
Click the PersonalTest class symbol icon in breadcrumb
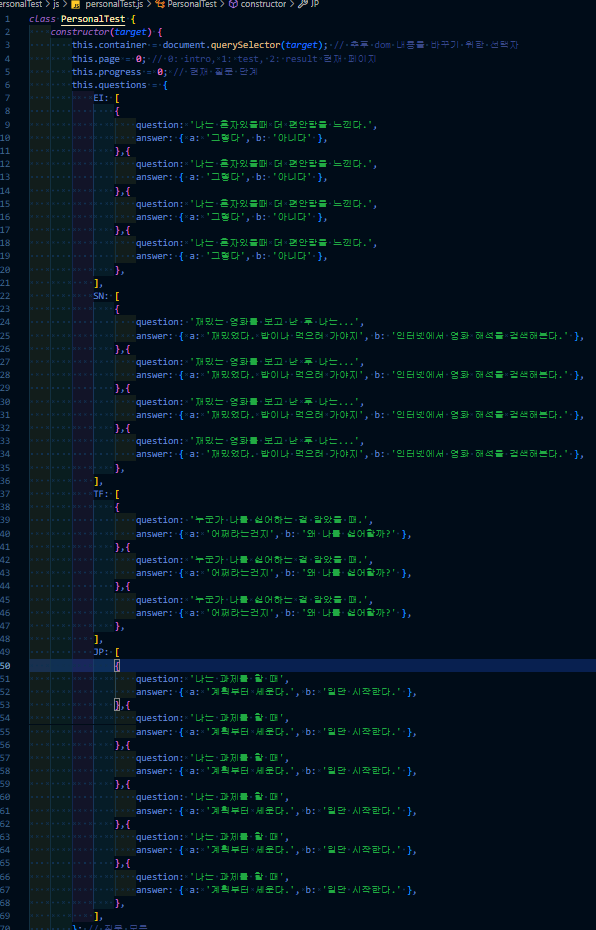pyautogui.click(x=160, y=4)
